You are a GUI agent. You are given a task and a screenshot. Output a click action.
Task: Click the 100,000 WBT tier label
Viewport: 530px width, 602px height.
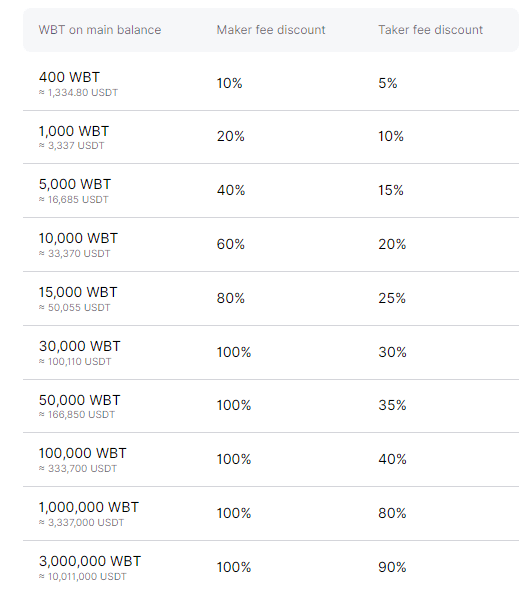83,453
